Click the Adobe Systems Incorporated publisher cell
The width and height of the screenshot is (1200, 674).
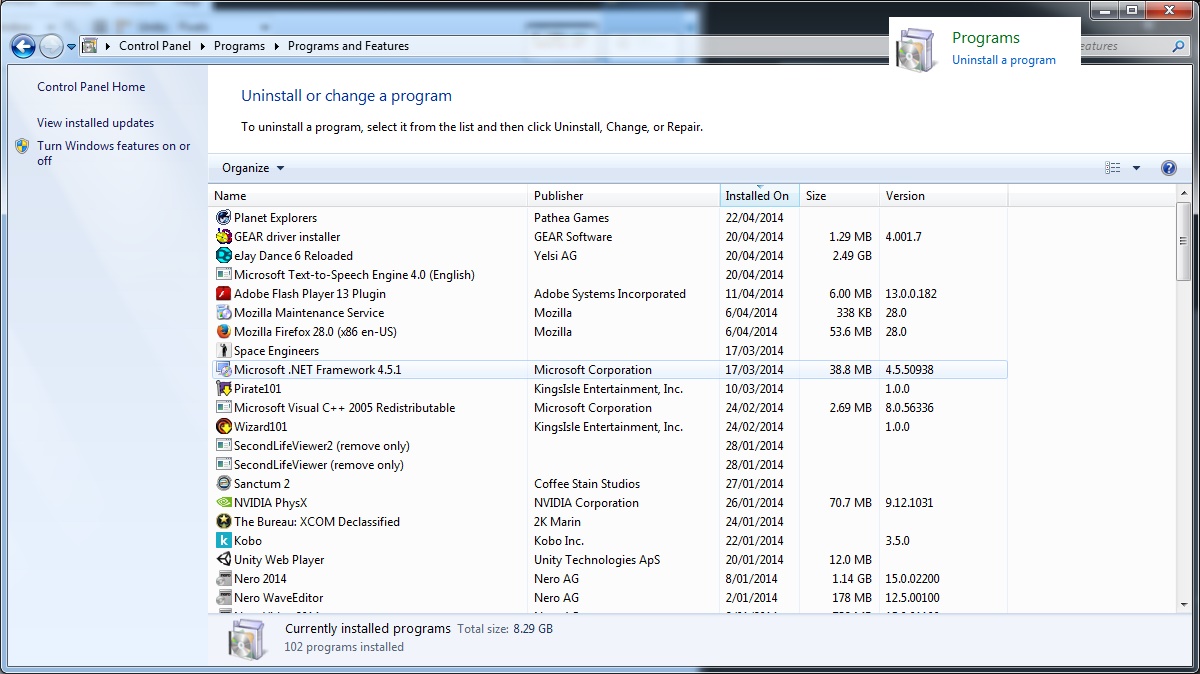tap(610, 294)
